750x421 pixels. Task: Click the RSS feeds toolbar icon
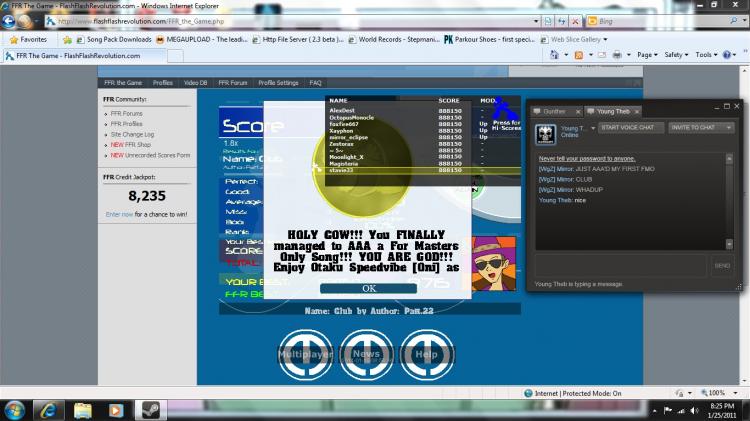pos(579,55)
